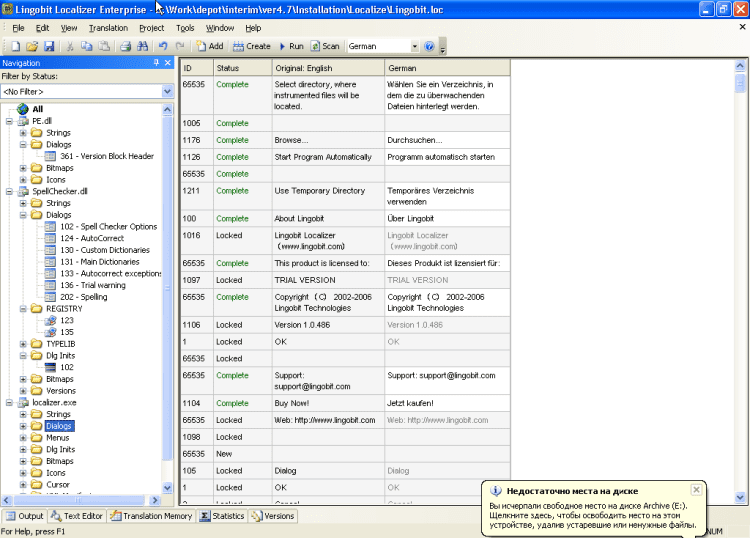Viewport: 750px width, 538px height.
Task: Click the navigation tree scroll right arrow
Action: pos(154,500)
